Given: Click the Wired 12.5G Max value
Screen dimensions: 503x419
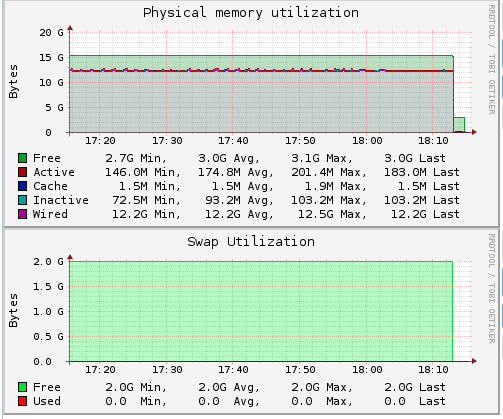Looking at the screenshot, I should point(332,214).
